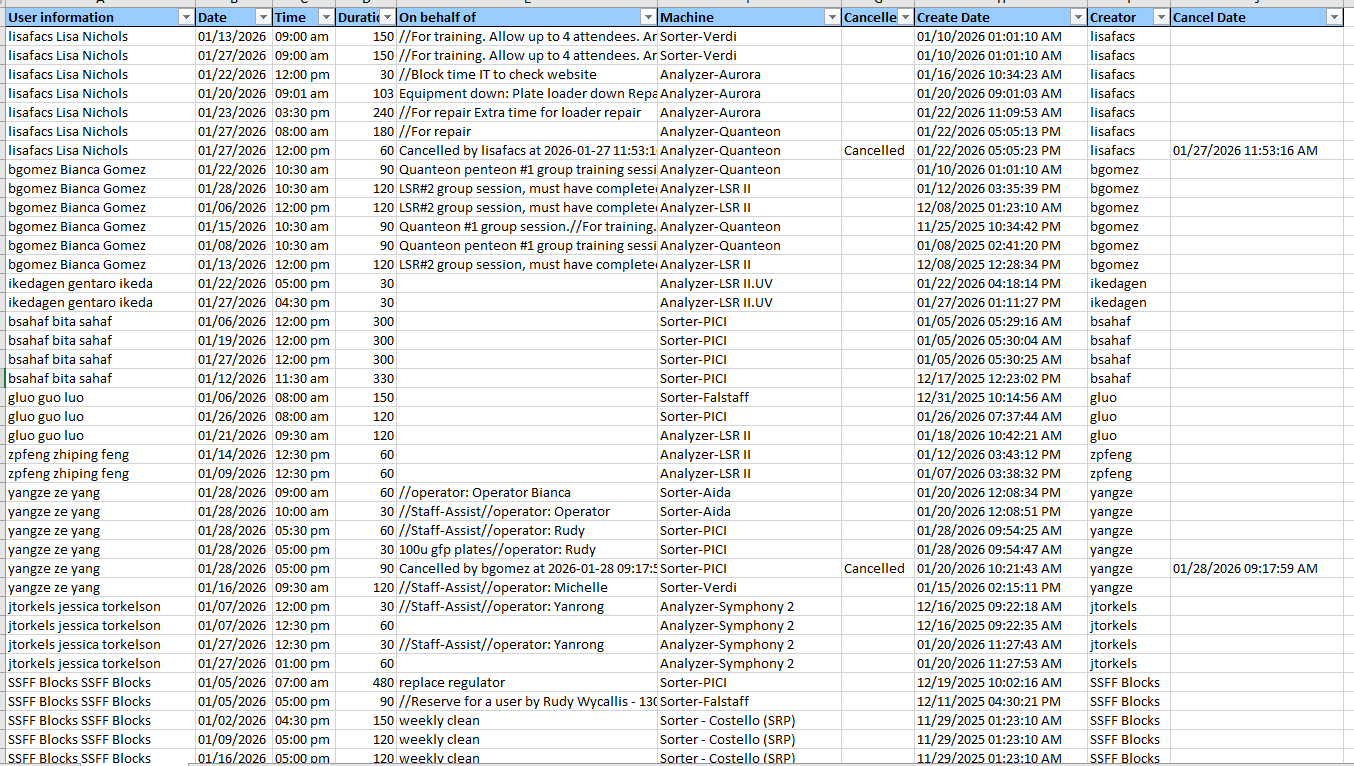Image resolution: width=1354 pixels, height=766 pixels.
Task: Expand the Time column filter arrow
Action: click(325, 17)
